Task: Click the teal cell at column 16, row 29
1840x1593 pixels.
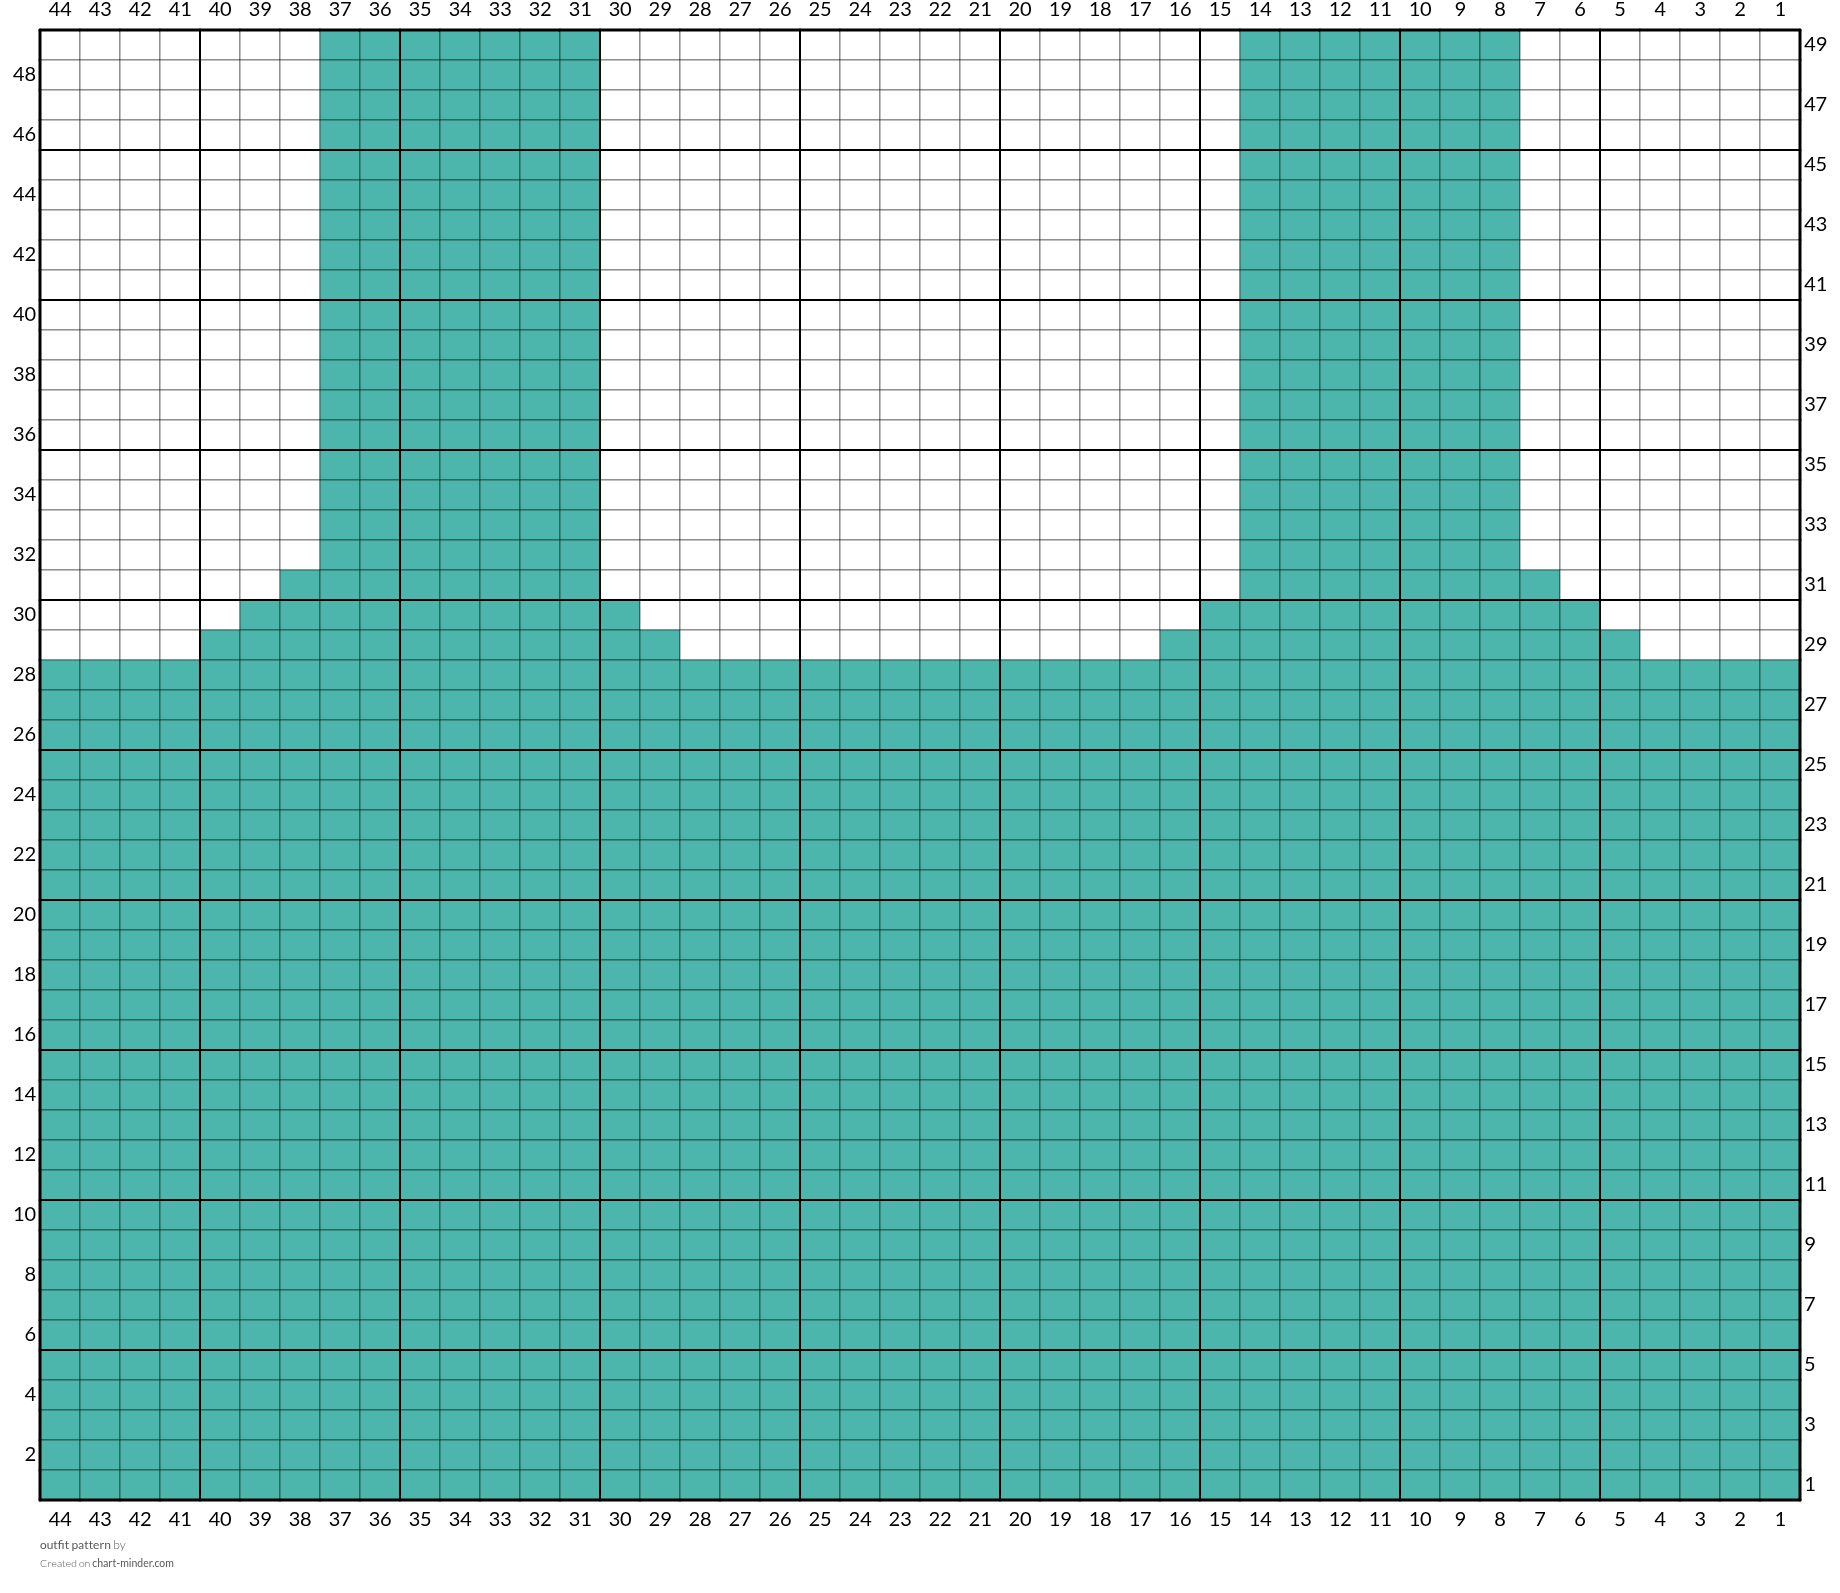Action: point(1180,645)
